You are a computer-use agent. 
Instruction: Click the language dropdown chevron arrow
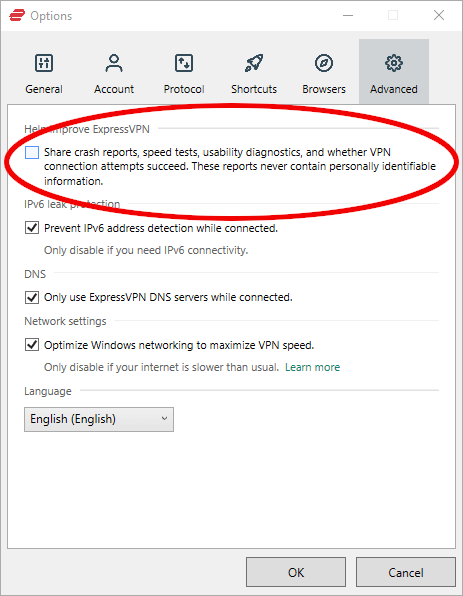tap(164, 419)
